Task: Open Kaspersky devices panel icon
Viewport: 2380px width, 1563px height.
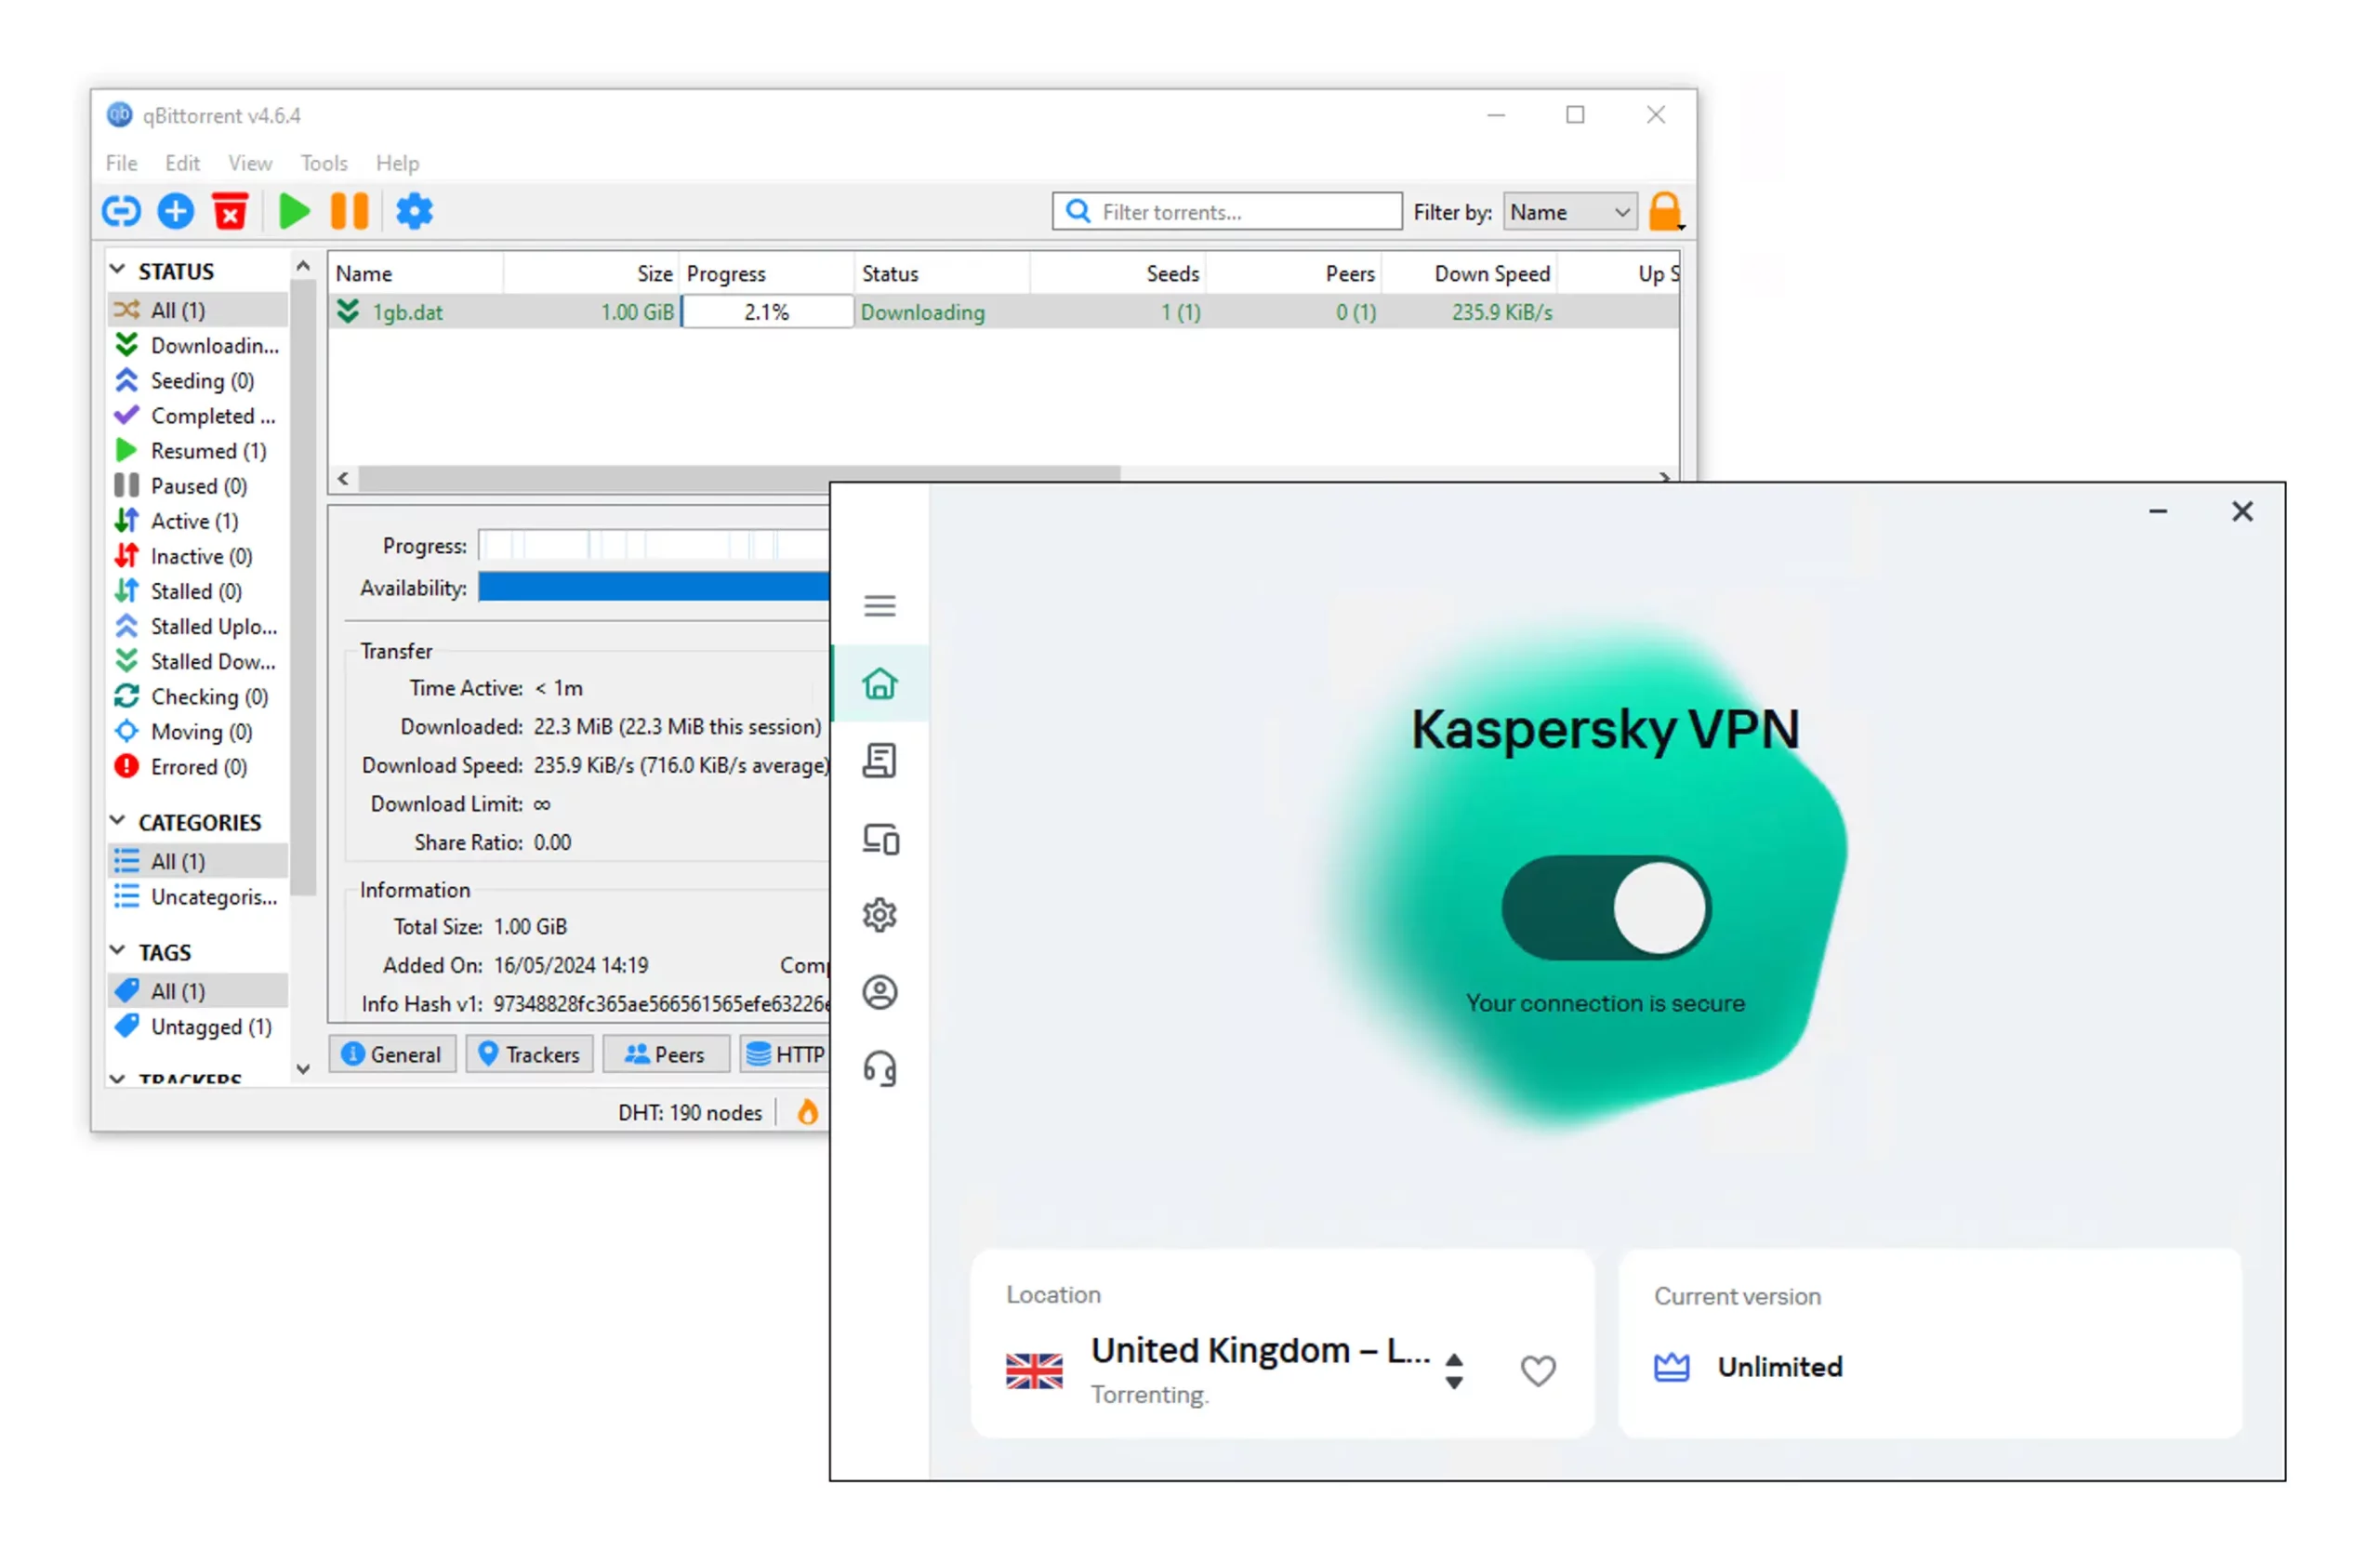Action: 879,840
